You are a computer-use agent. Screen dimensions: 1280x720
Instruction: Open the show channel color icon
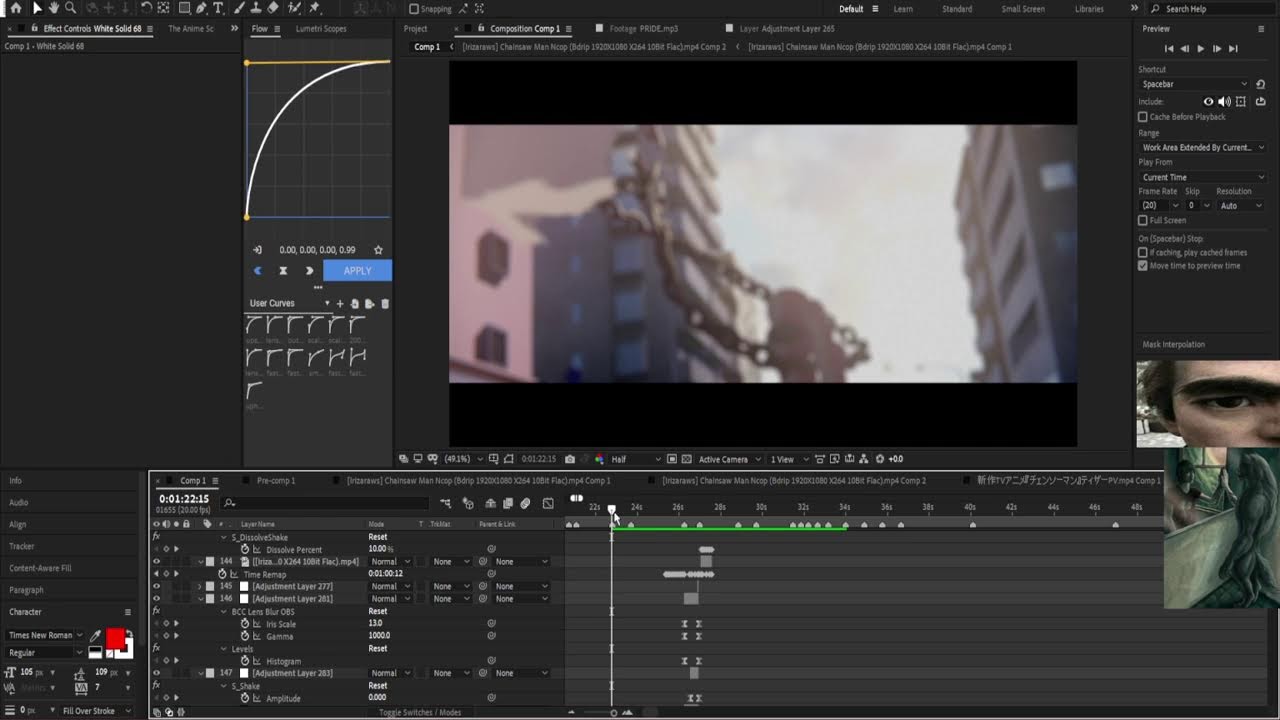pyautogui.click(x=599, y=459)
